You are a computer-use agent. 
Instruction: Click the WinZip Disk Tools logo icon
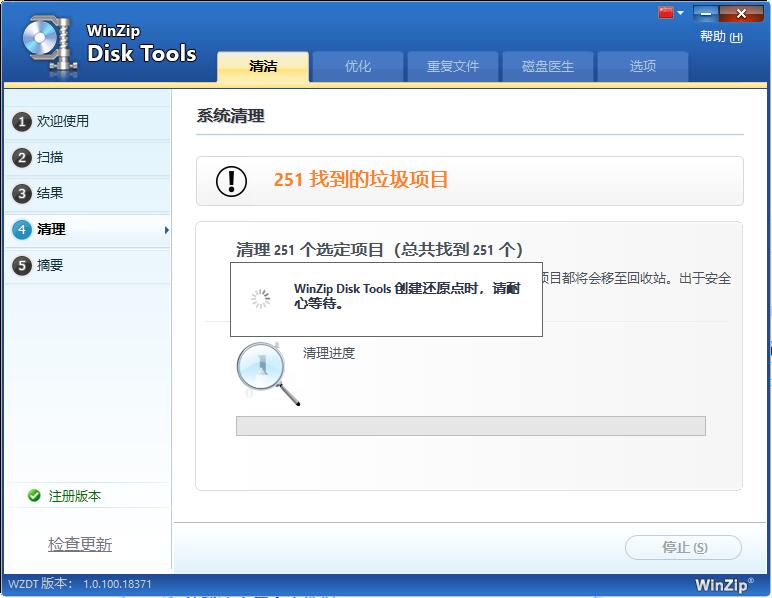[49, 45]
